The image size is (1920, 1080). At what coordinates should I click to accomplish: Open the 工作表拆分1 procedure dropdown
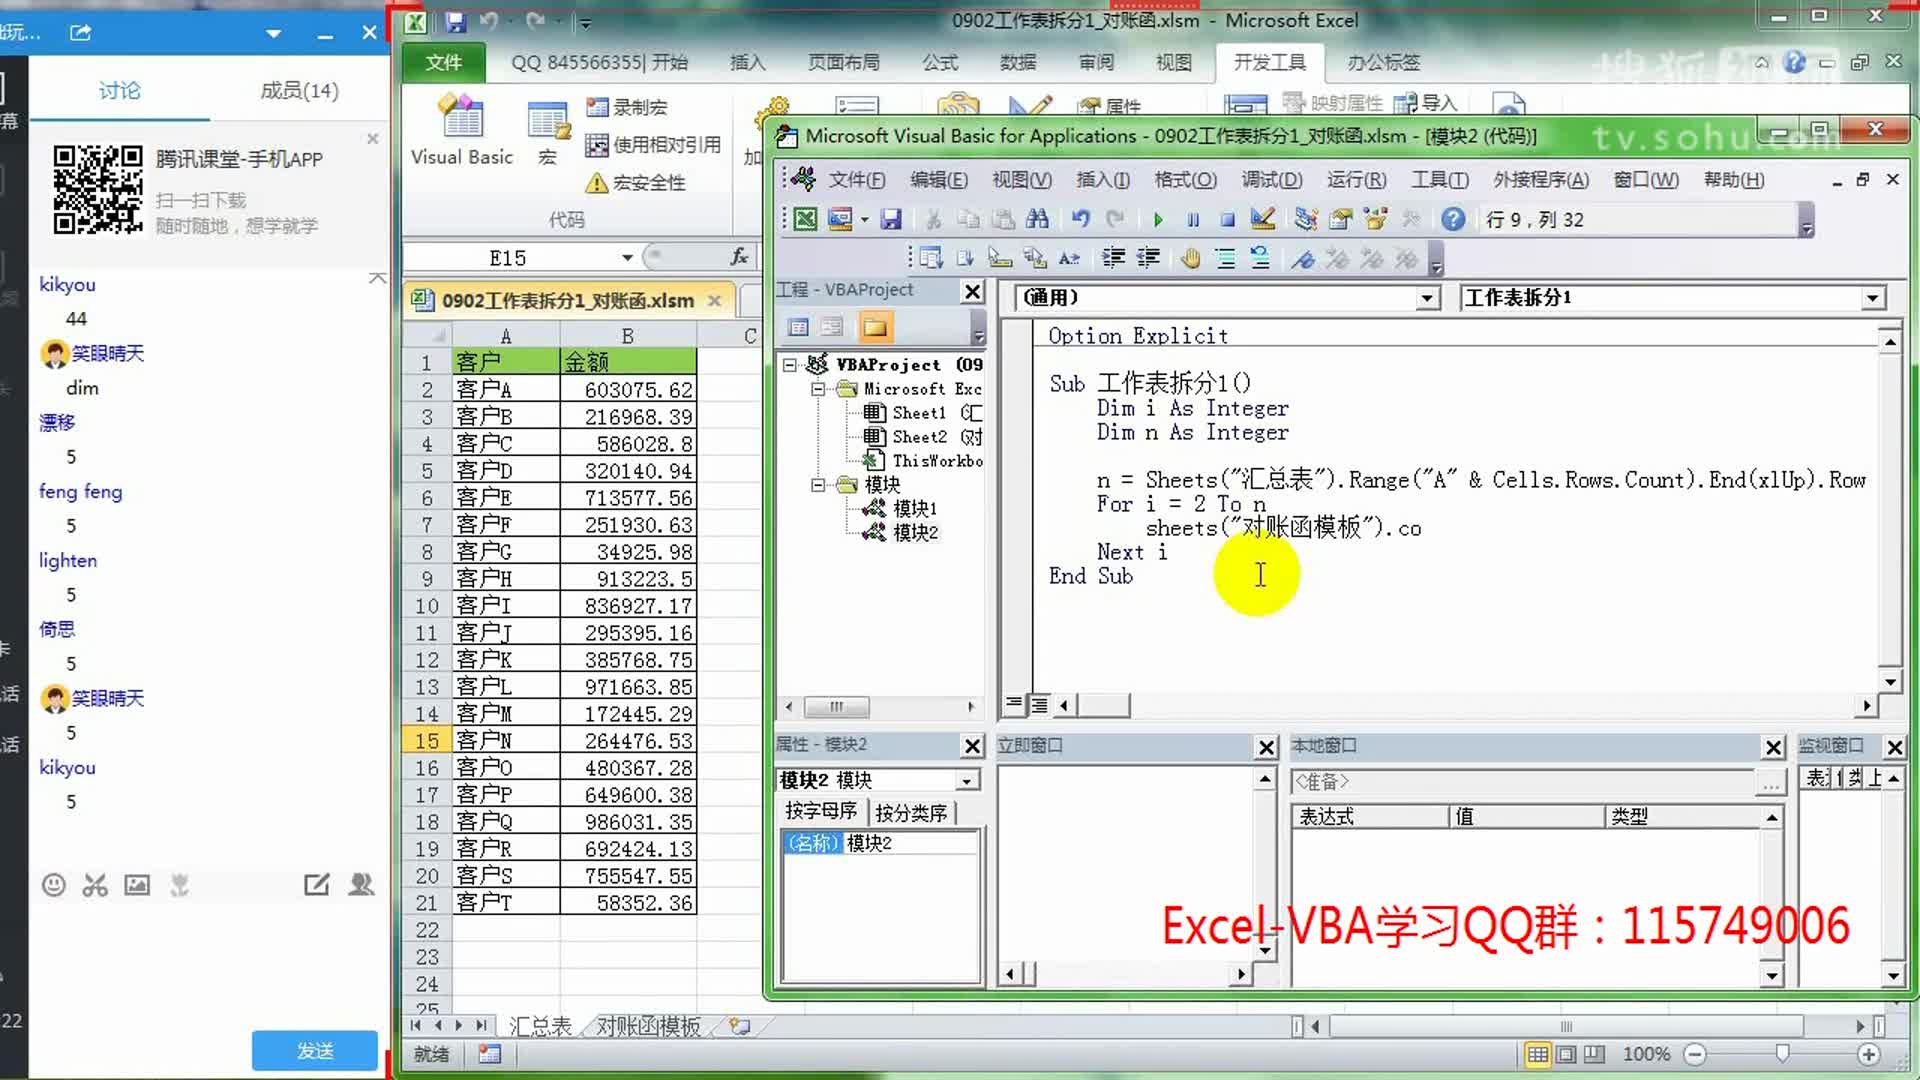pos(1872,298)
